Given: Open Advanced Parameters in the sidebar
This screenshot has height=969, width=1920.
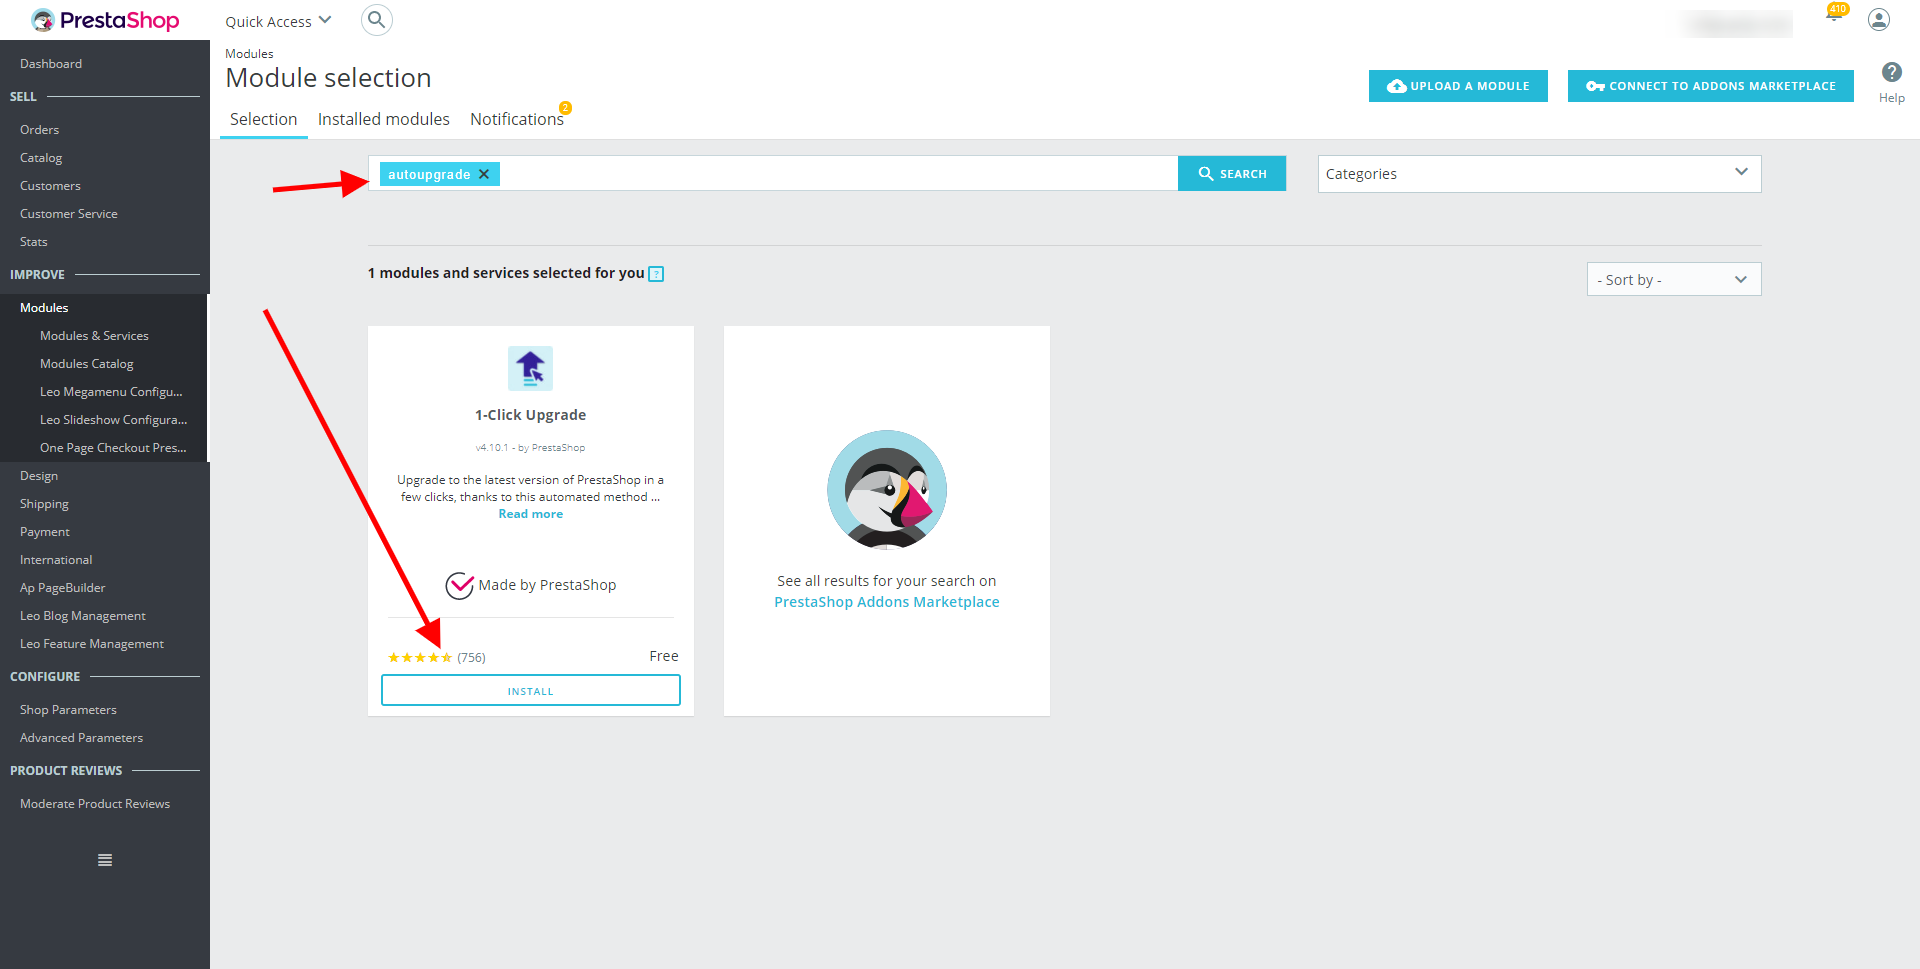Looking at the screenshot, I should pos(81,738).
